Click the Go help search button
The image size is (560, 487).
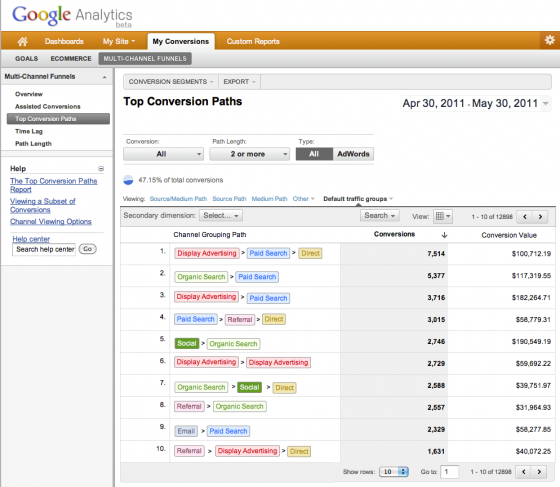(88, 249)
